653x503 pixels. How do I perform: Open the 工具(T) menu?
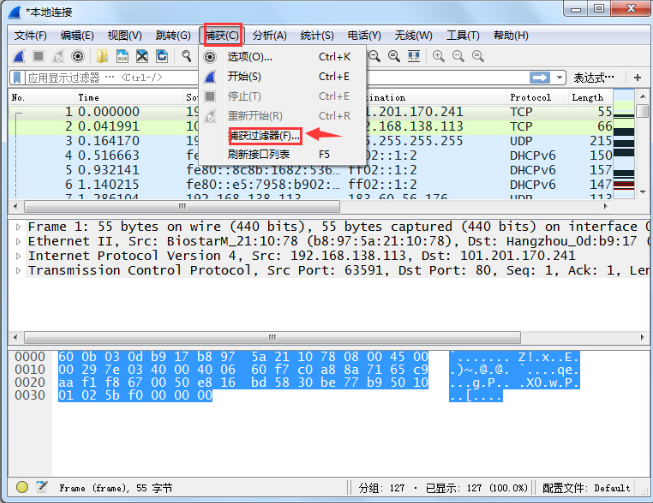[463, 35]
